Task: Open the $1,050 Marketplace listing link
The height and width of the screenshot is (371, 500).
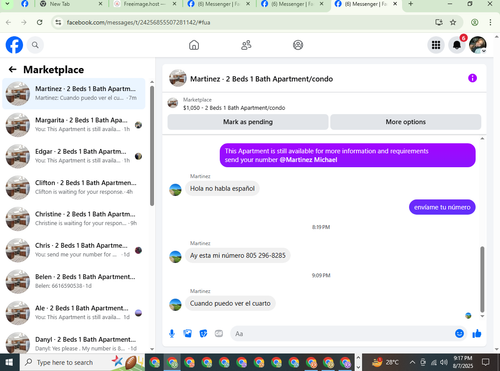Action: tap(234, 108)
